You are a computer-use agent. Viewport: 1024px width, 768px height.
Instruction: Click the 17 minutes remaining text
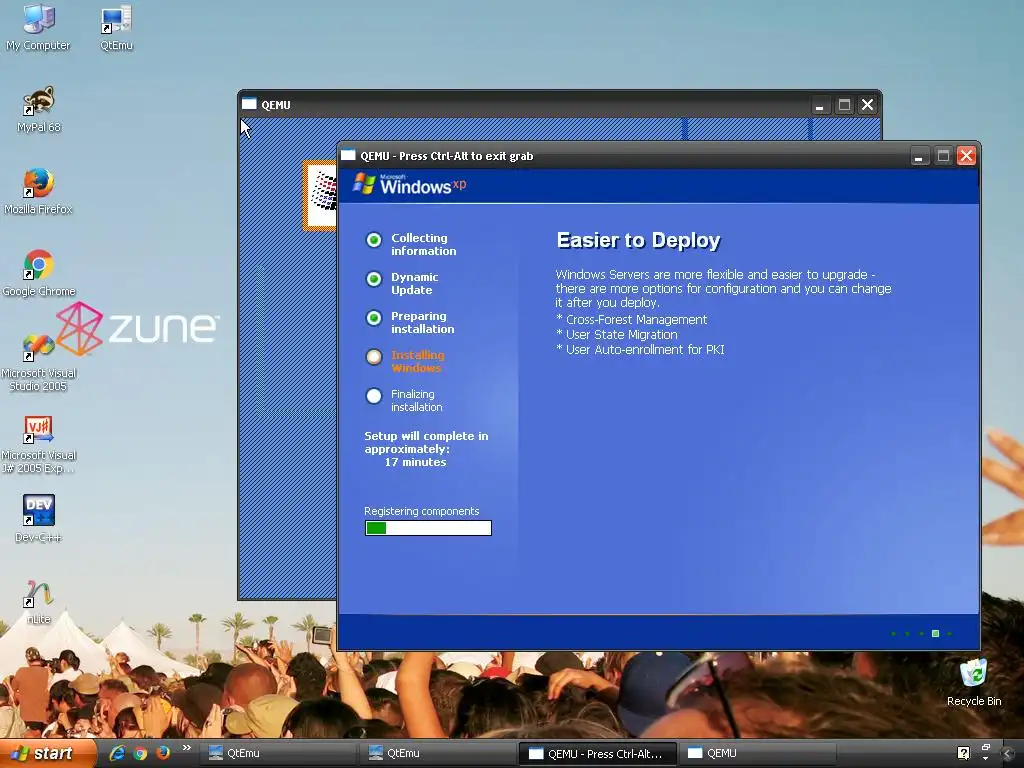(415, 462)
